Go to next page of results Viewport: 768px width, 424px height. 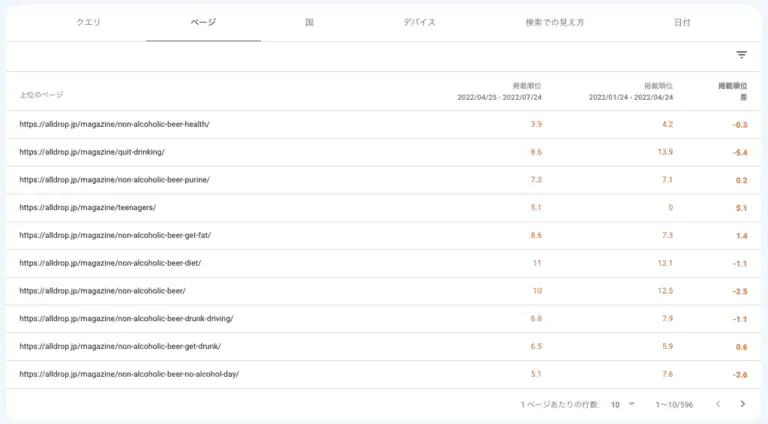point(743,404)
